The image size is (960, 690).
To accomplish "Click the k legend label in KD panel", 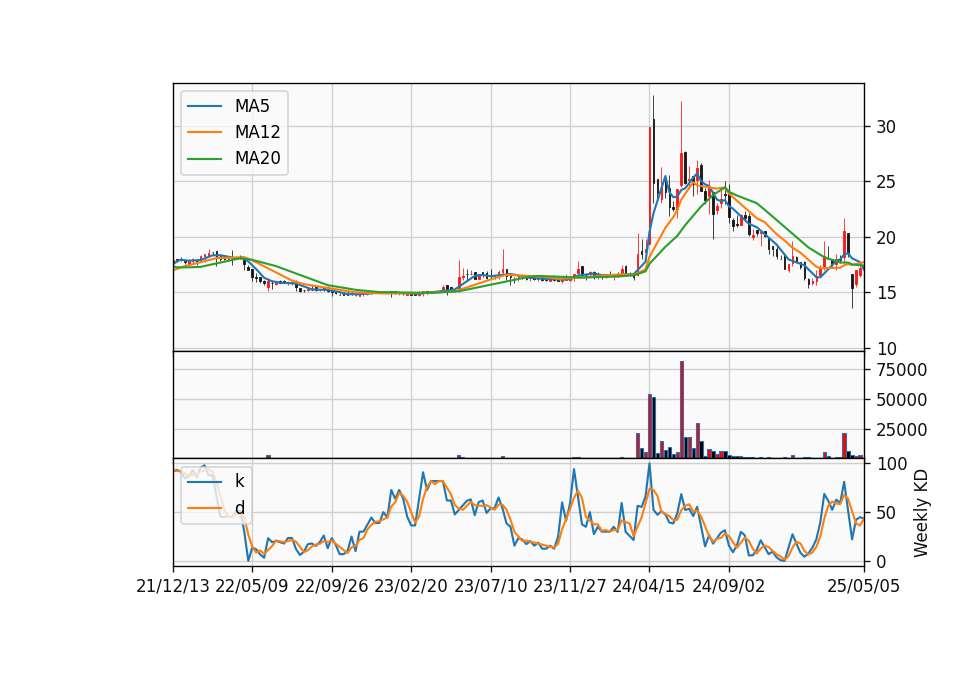I will [x=239, y=481].
